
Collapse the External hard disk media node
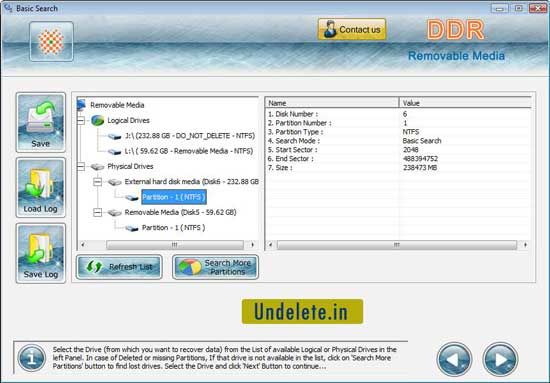pos(98,182)
